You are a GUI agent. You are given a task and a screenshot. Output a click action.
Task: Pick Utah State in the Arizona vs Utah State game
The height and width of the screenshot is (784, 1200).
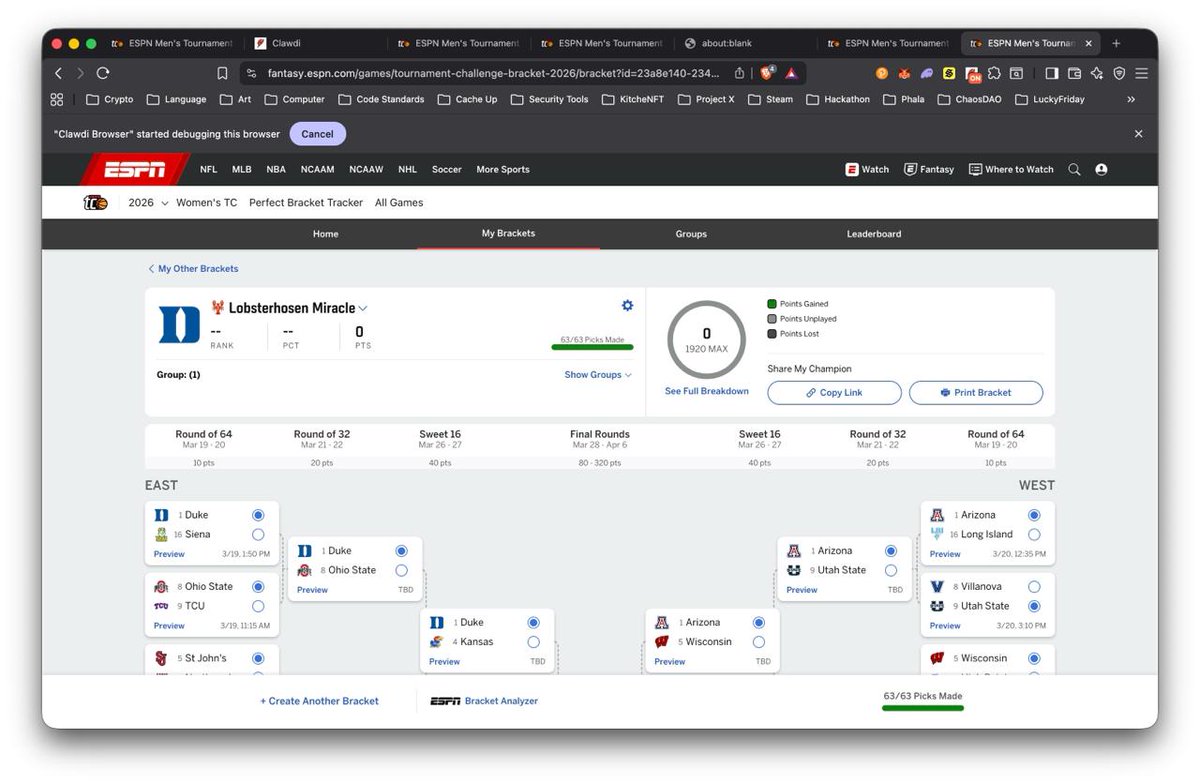(x=890, y=570)
